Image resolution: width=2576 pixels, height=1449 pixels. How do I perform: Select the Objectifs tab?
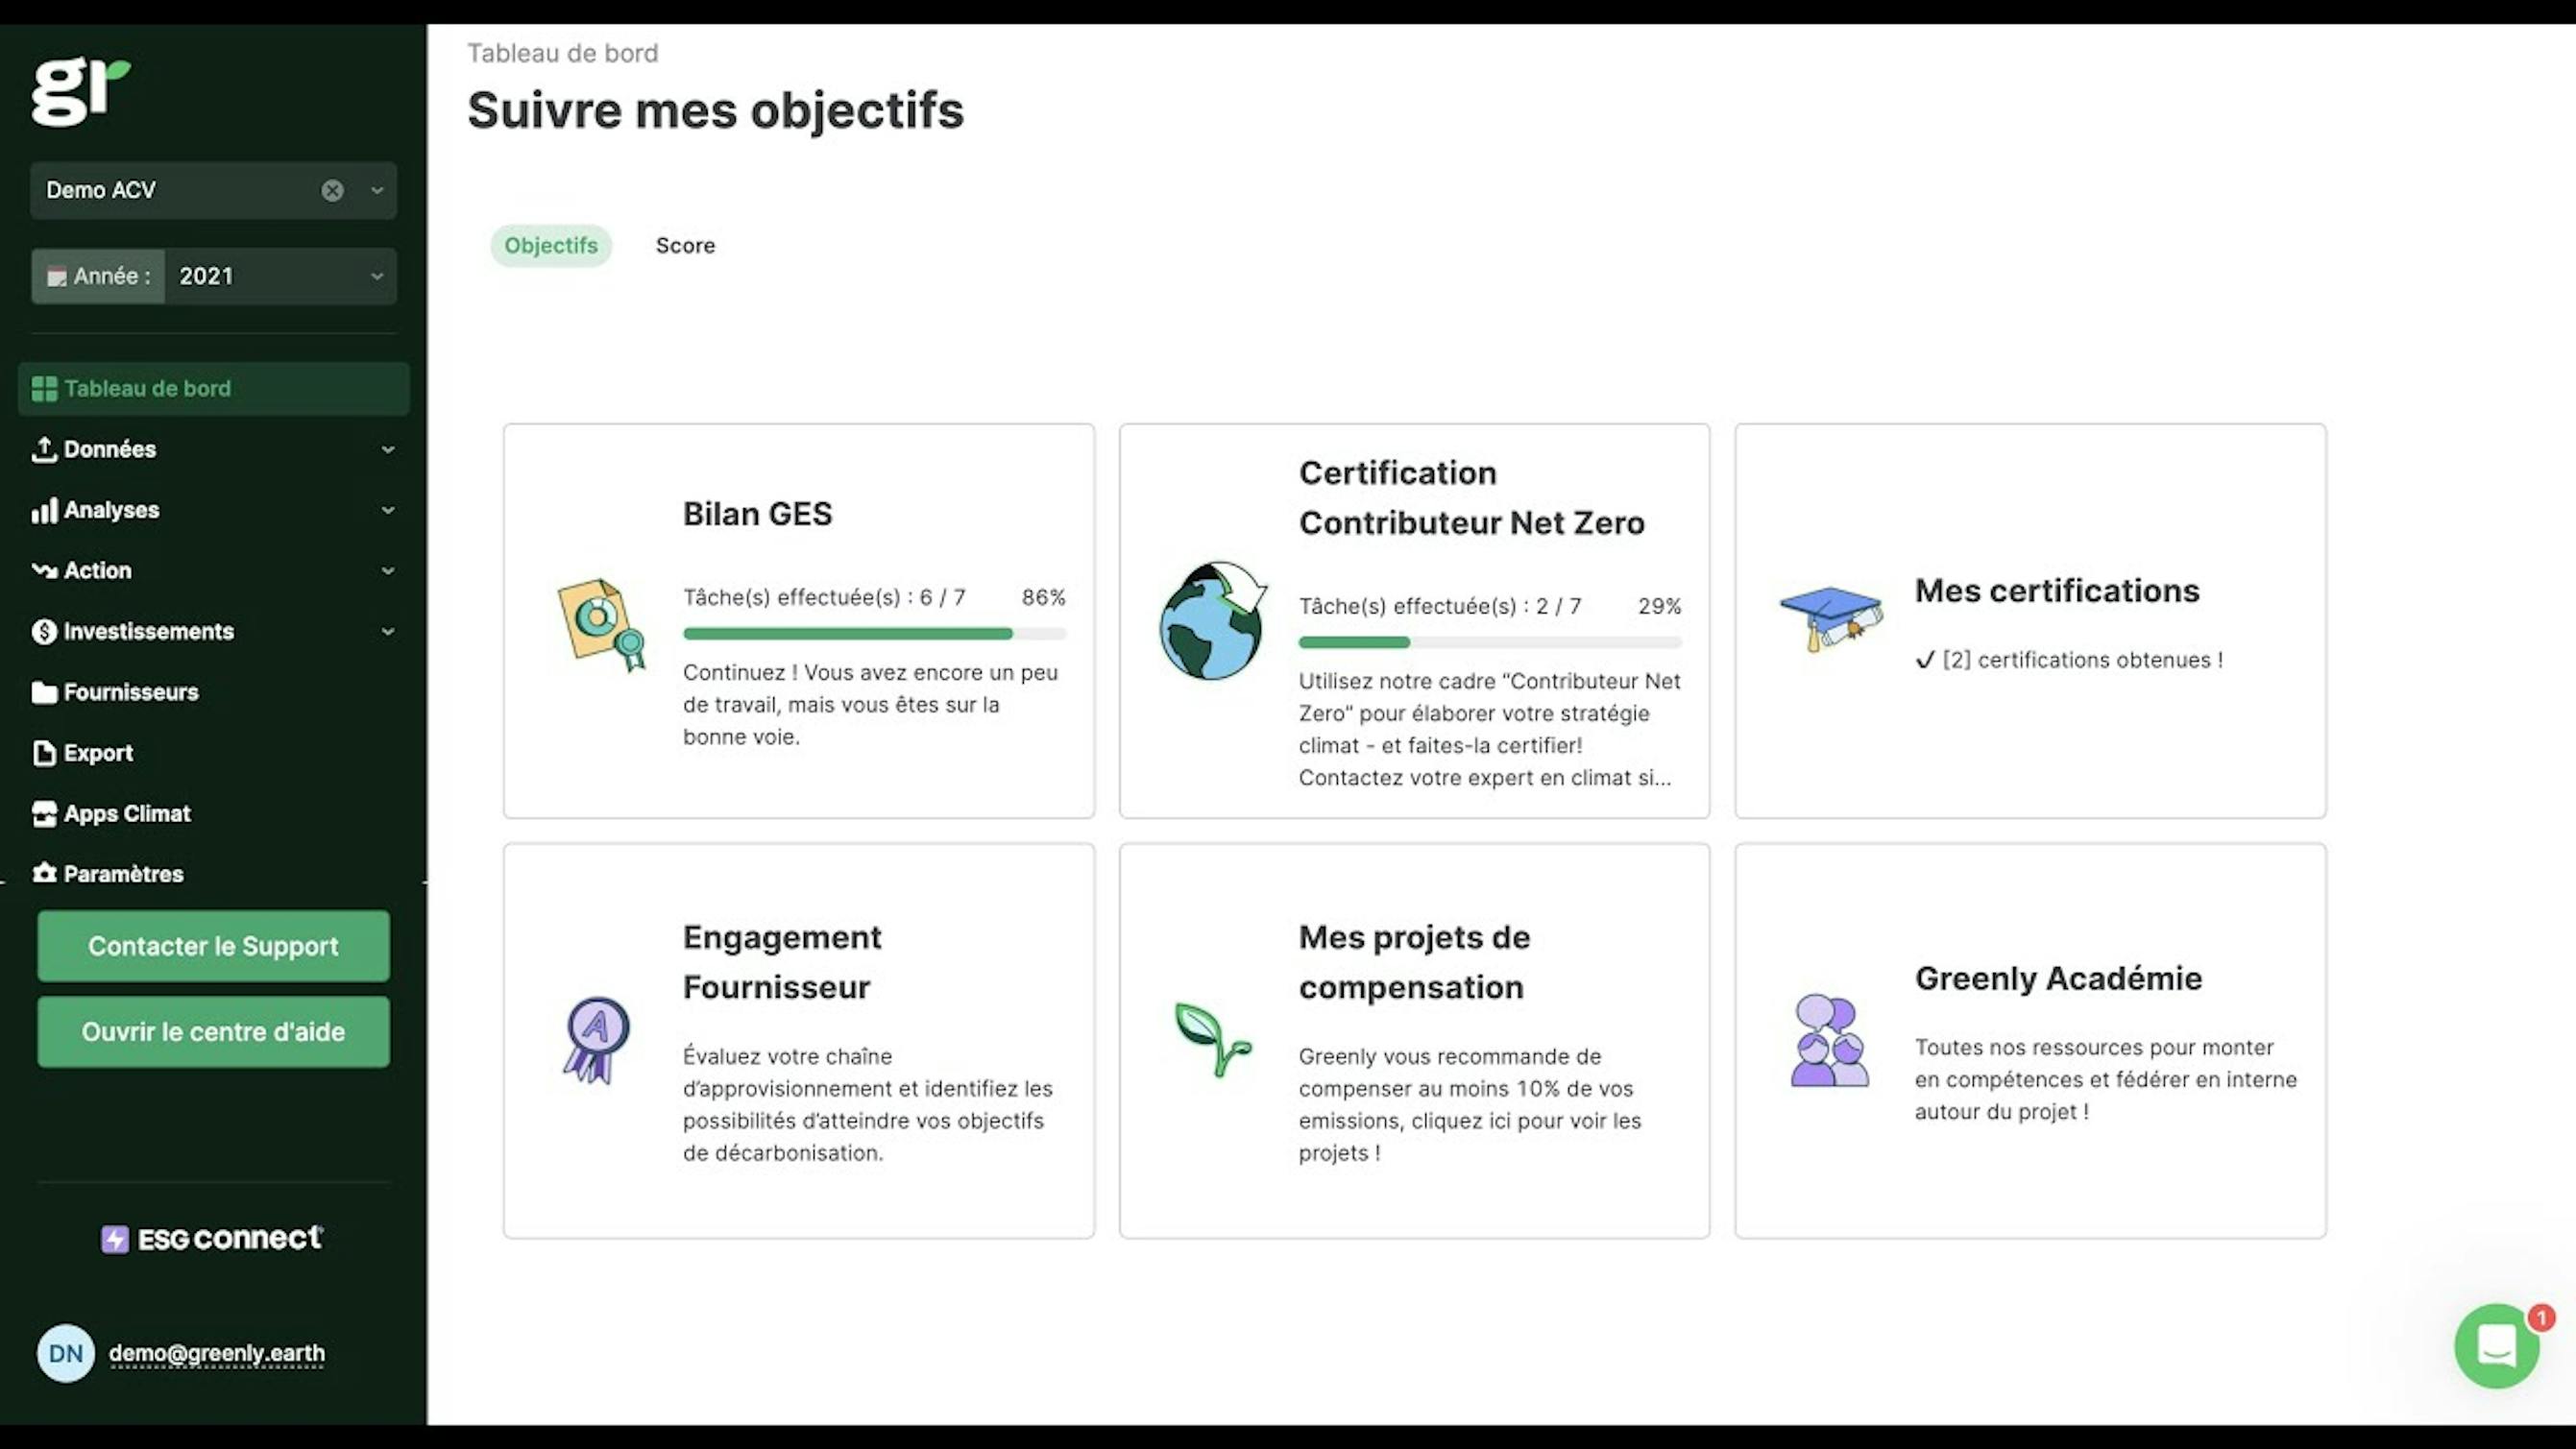click(550, 245)
